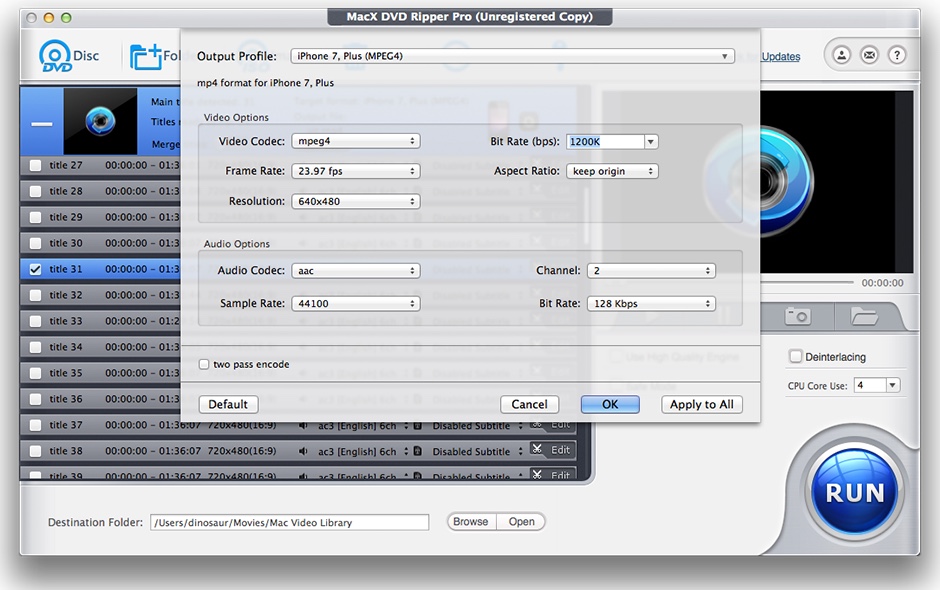Click the Browse button

pyautogui.click(x=471, y=522)
